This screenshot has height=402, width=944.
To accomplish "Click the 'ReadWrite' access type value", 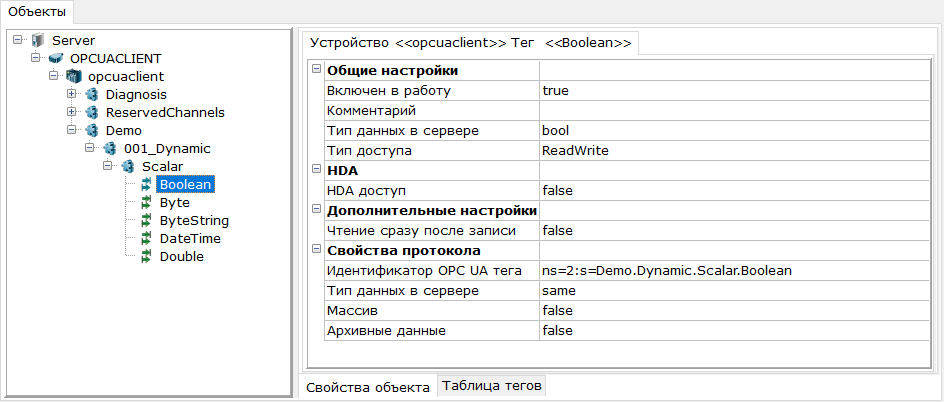I will (734, 150).
